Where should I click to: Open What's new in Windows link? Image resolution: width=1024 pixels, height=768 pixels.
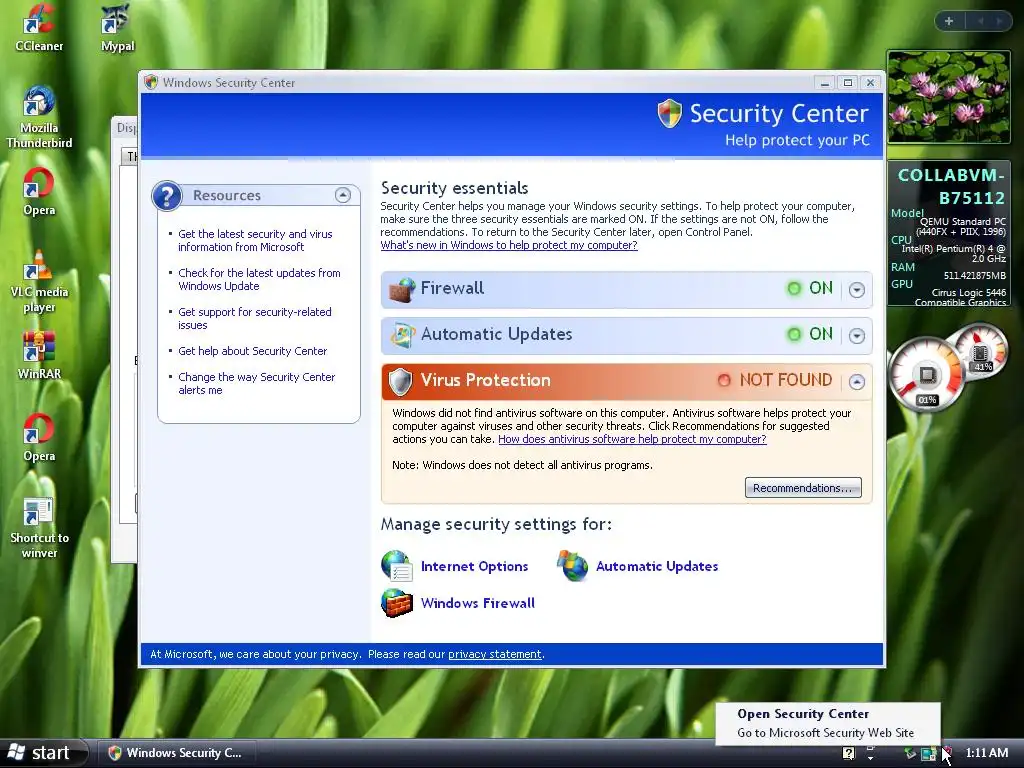coord(509,245)
